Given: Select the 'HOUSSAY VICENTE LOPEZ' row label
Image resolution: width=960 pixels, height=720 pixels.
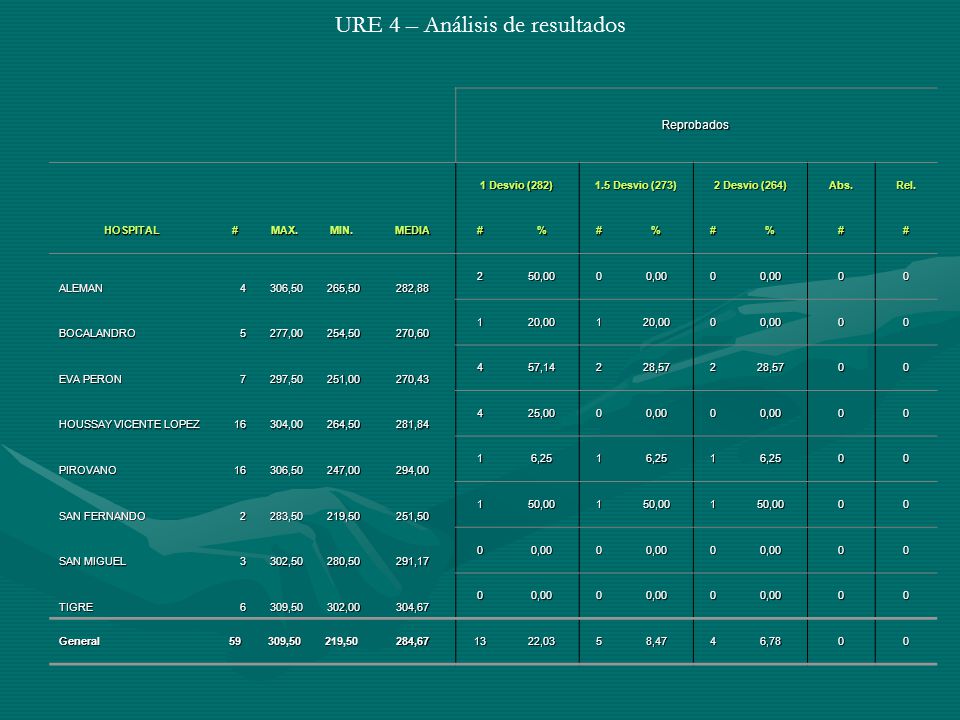Looking at the screenshot, I should [129, 424].
